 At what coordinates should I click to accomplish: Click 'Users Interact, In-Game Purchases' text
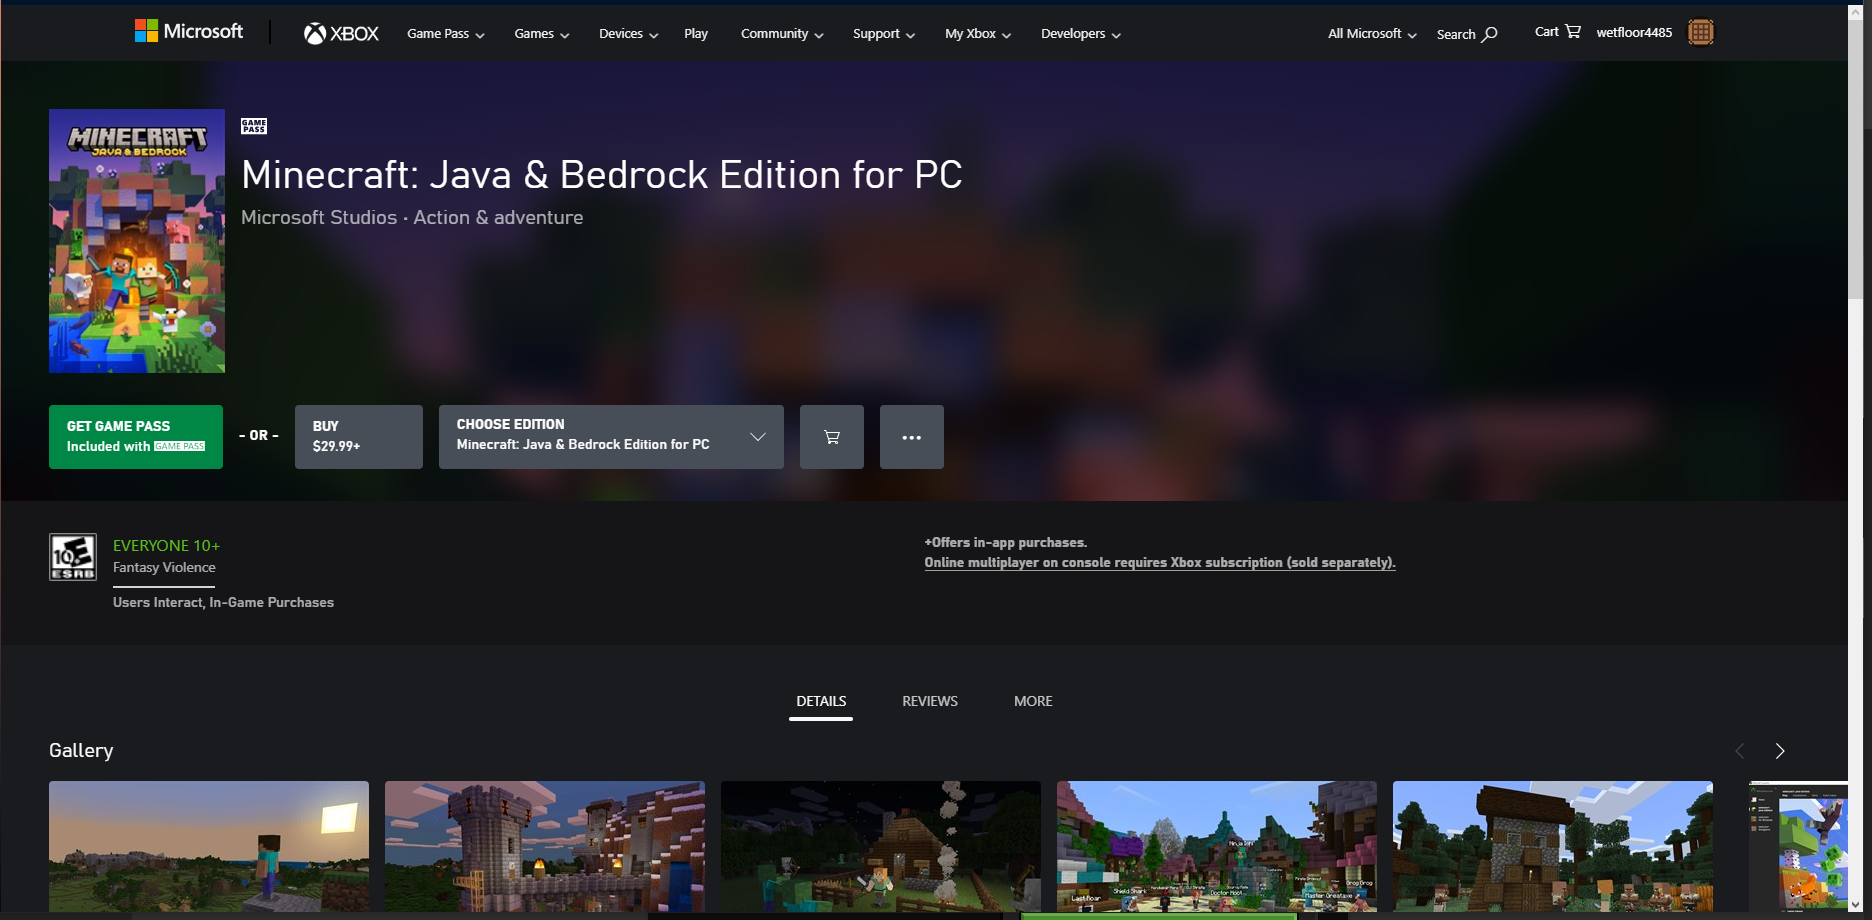pyautogui.click(x=223, y=602)
